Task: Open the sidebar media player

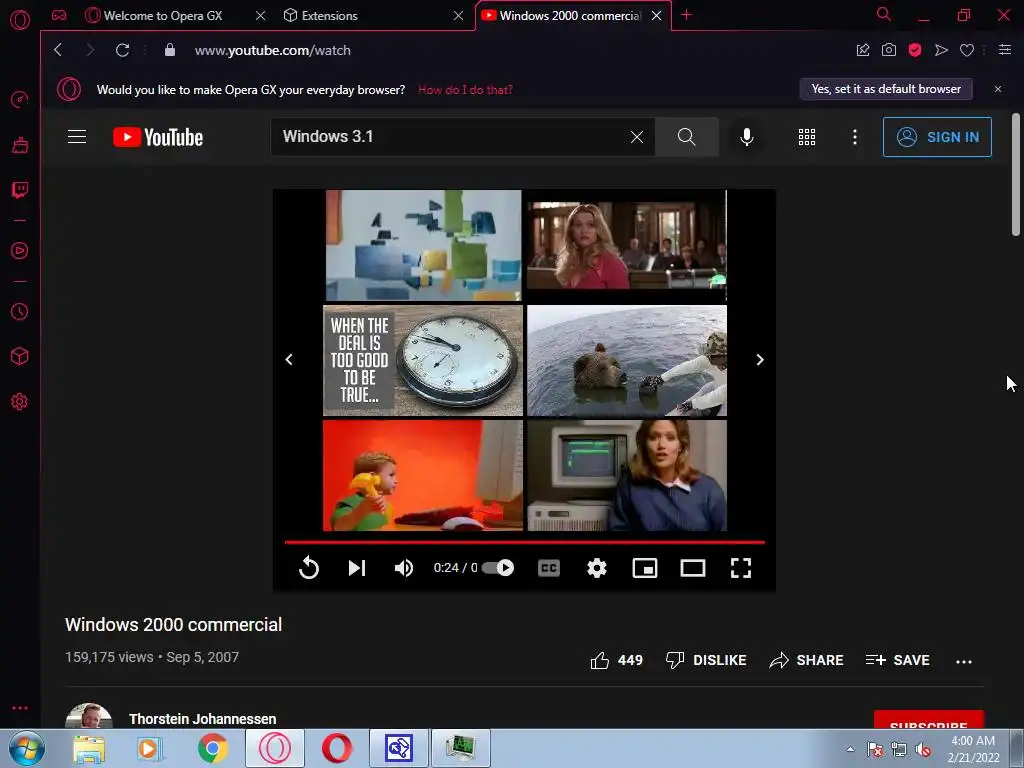Action: coord(20,251)
